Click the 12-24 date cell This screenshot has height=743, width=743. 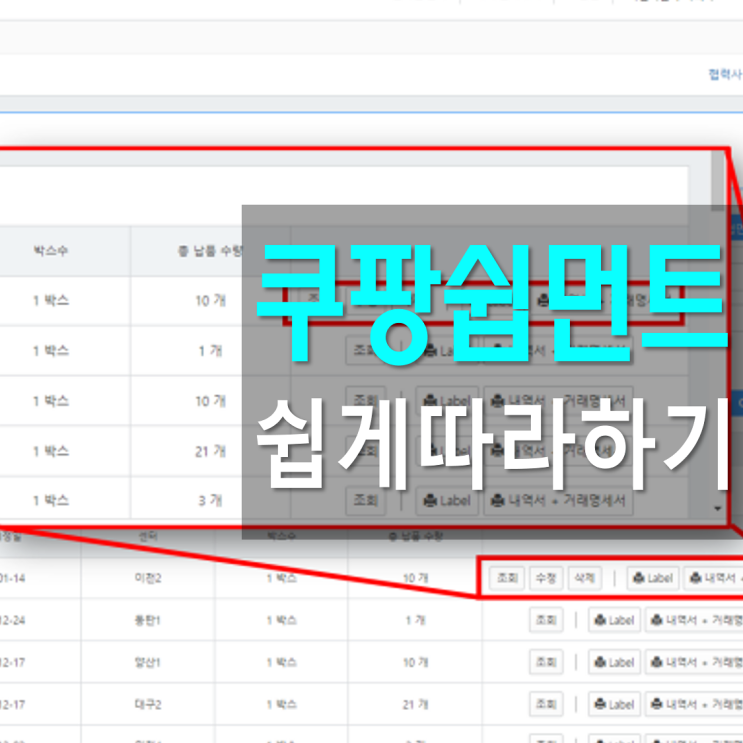coord(12,620)
